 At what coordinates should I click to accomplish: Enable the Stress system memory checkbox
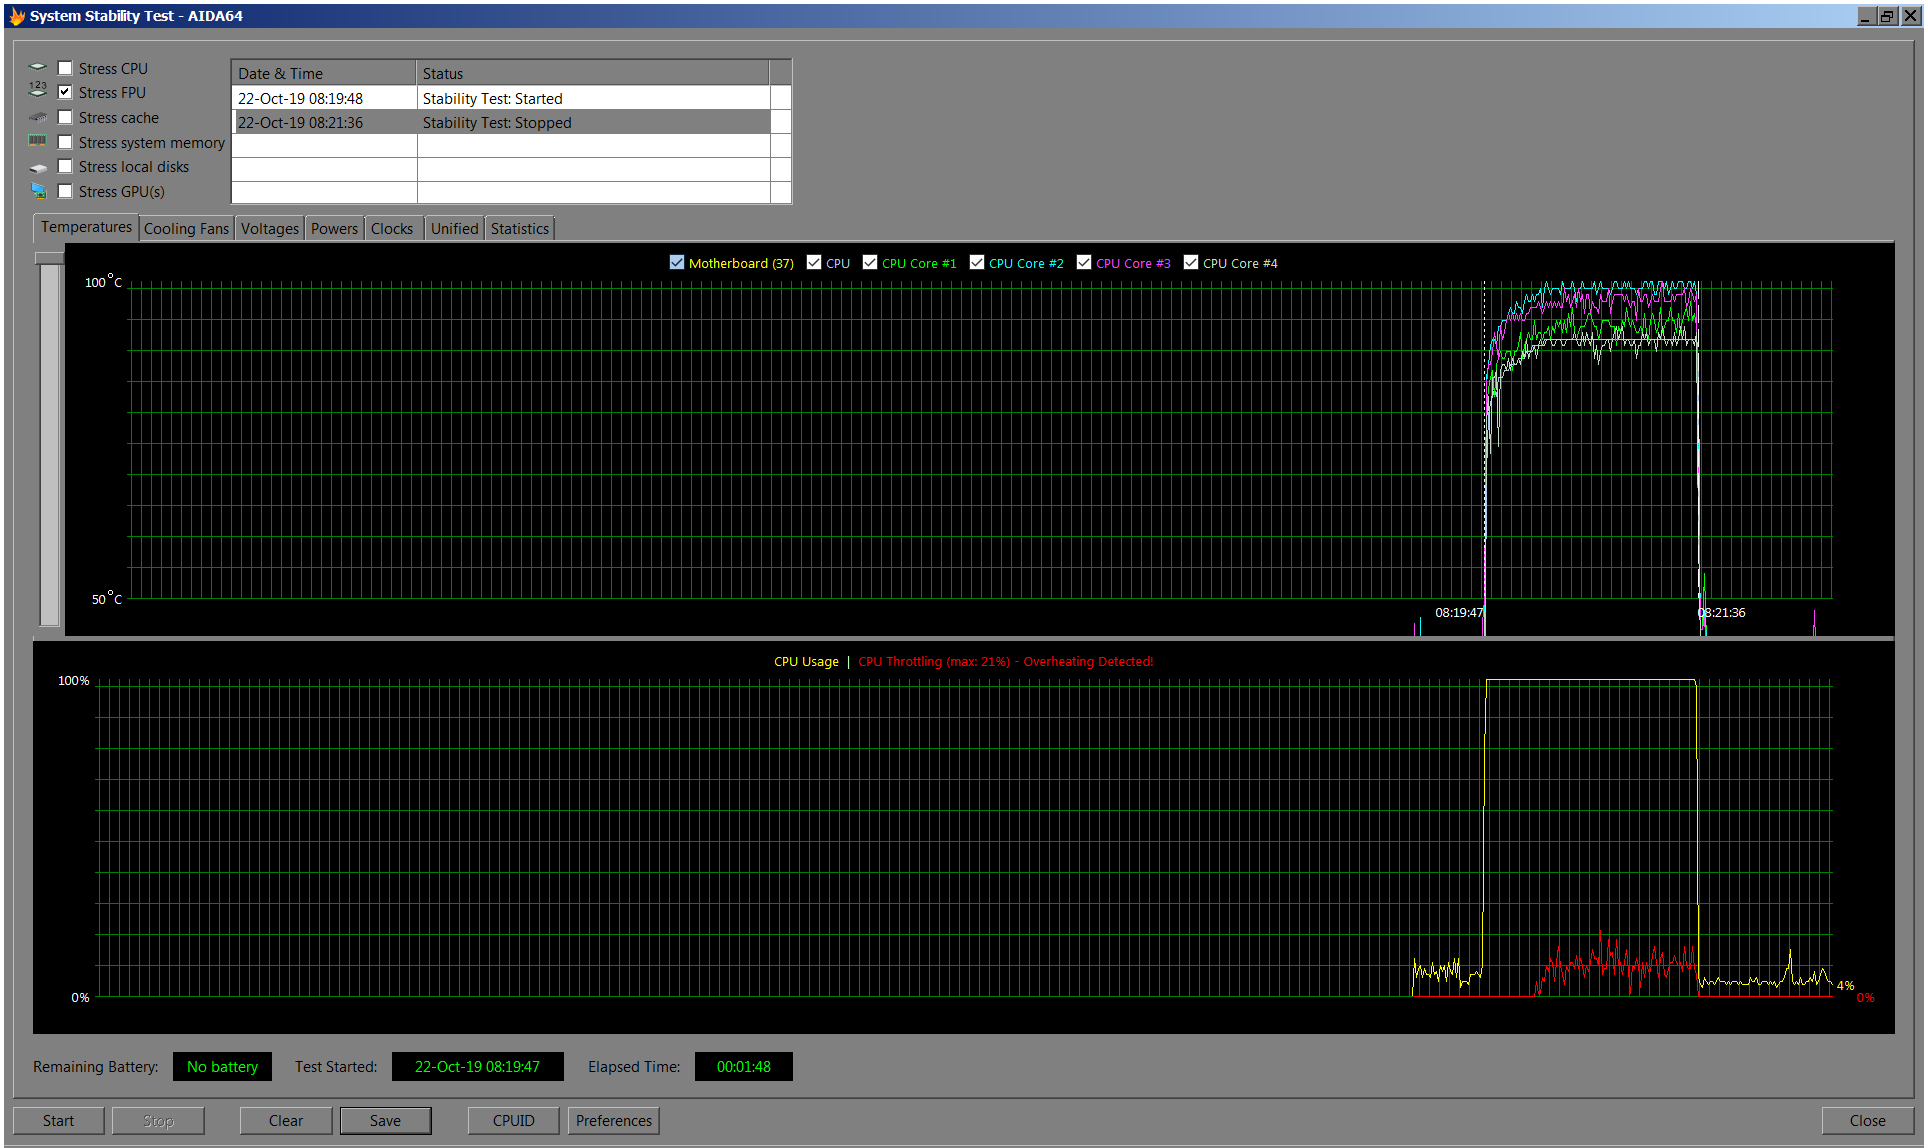pyautogui.click(x=65, y=142)
